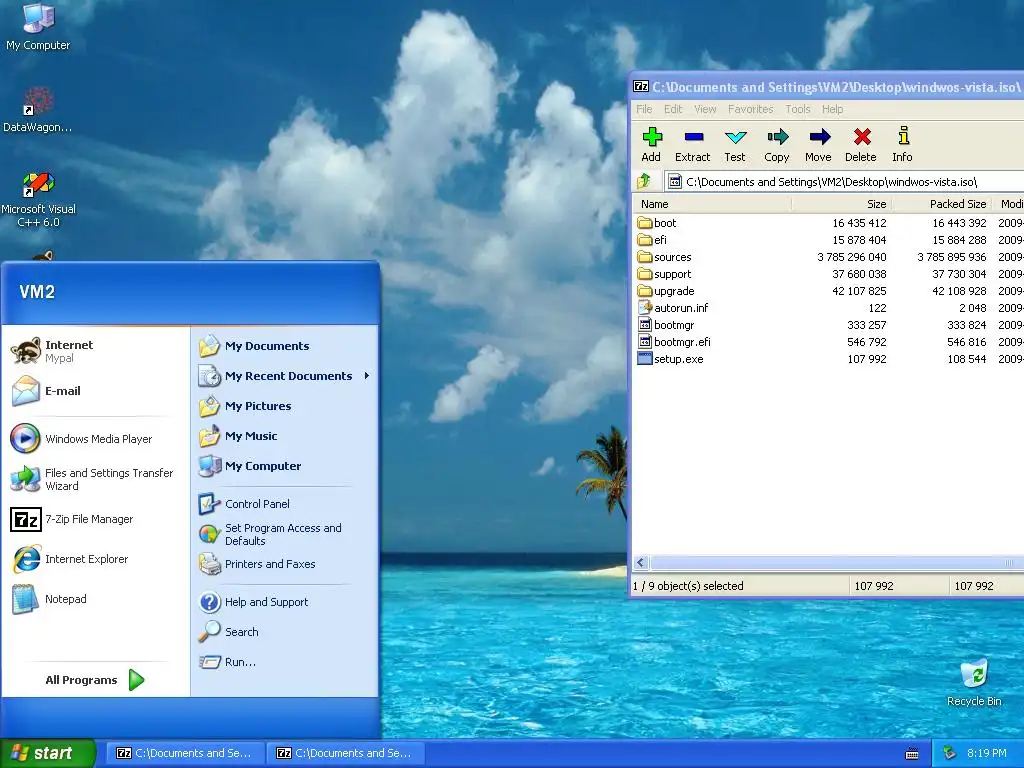The height and width of the screenshot is (768, 1024).
Task: Click the red Delete icon
Action: 861,144
